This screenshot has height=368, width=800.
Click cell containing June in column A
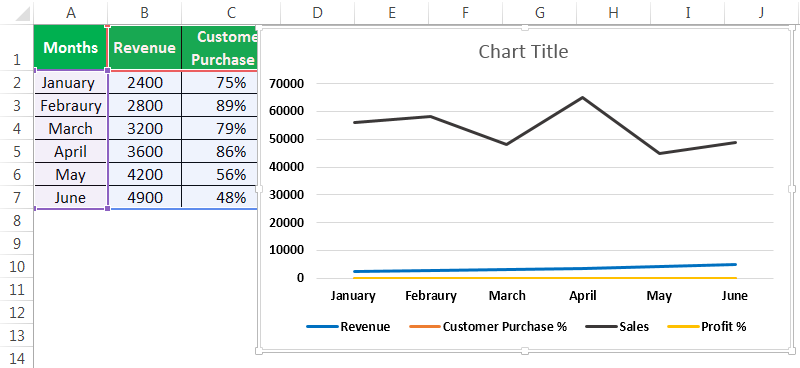pos(71,197)
